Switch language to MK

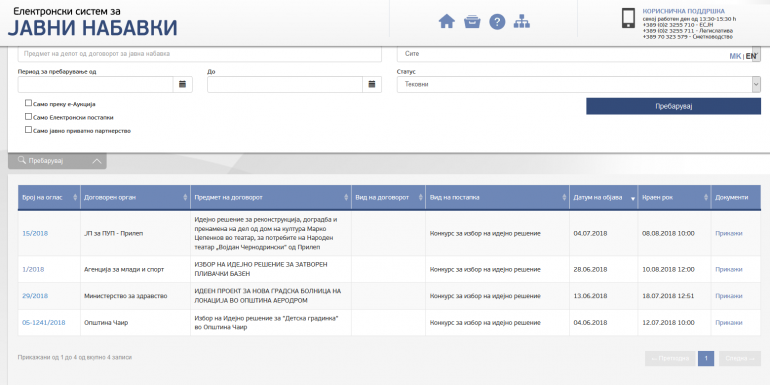coord(735,56)
